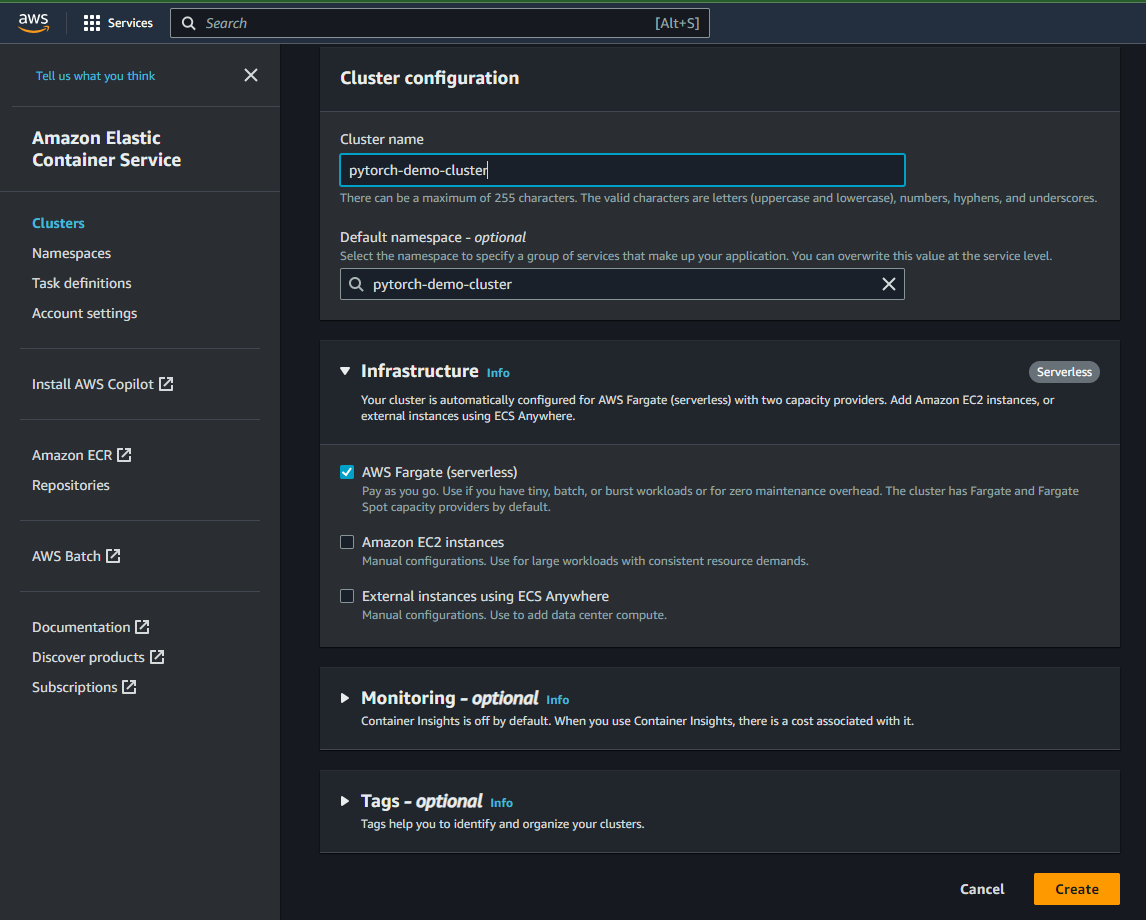Viewport: 1146px width, 920px height.
Task: Open Info link beside Tags
Action: [x=501, y=803]
